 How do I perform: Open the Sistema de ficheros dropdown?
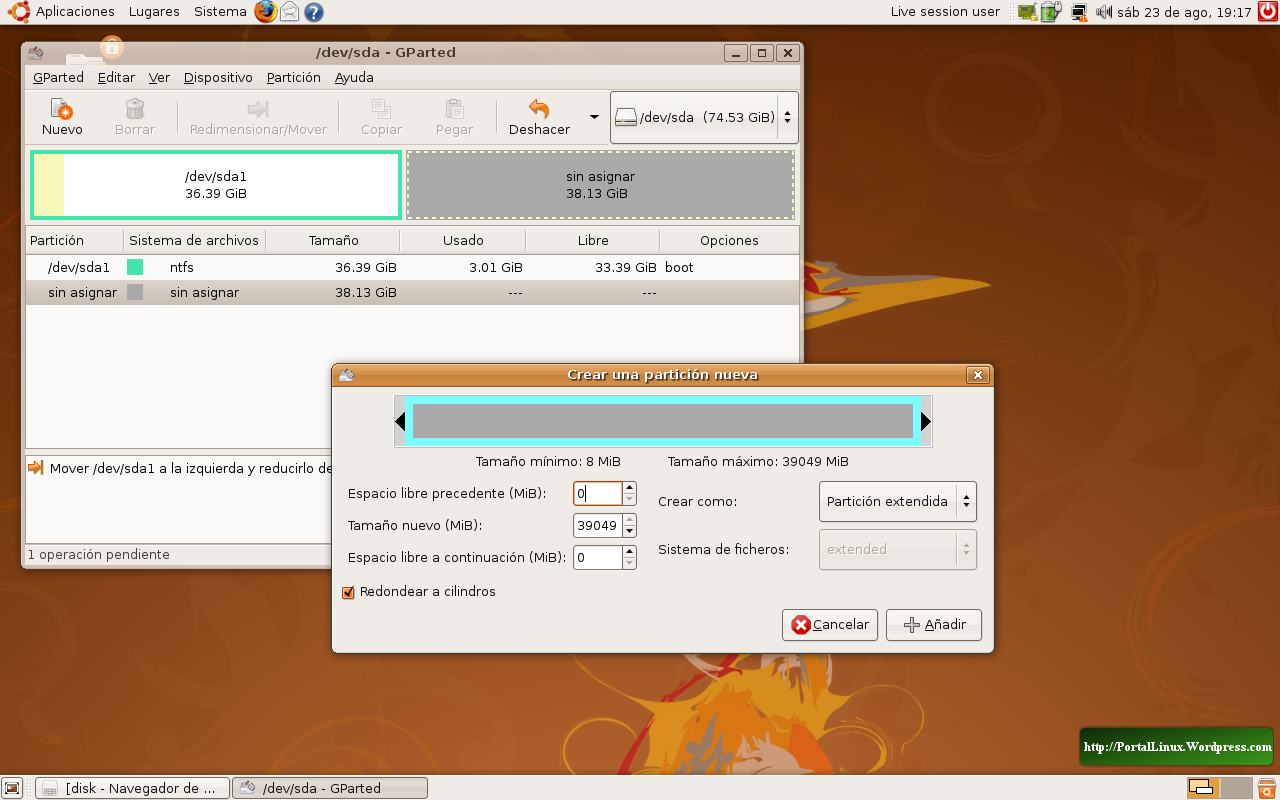pos(897,549)
